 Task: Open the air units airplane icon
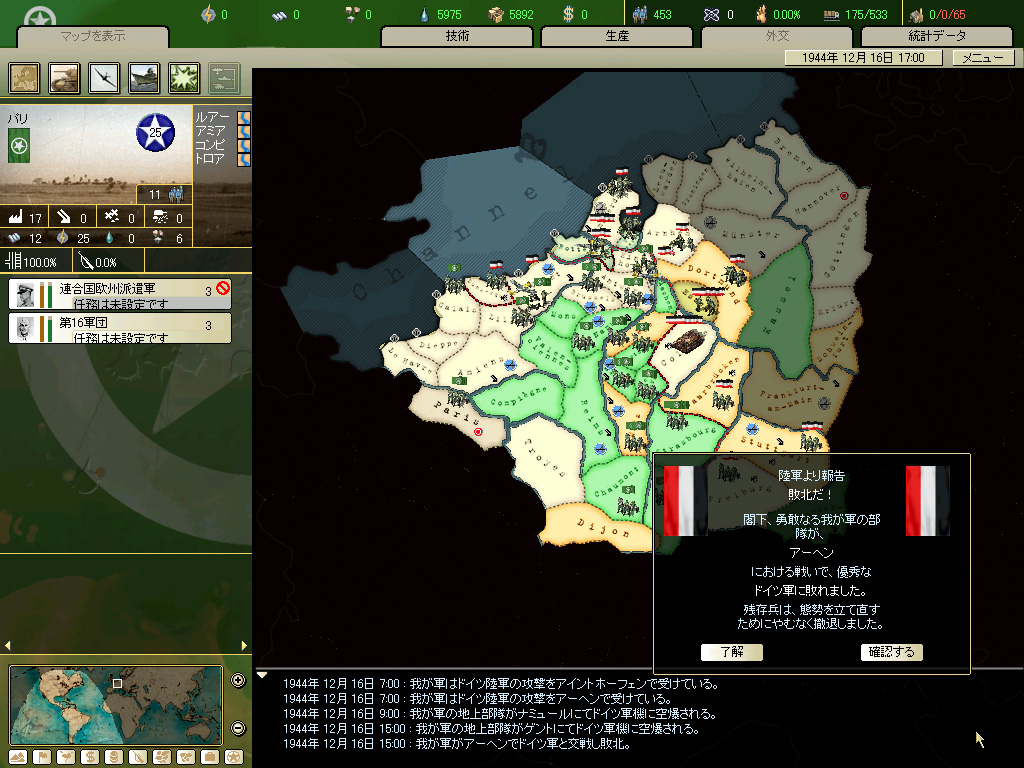pos(104,78)
